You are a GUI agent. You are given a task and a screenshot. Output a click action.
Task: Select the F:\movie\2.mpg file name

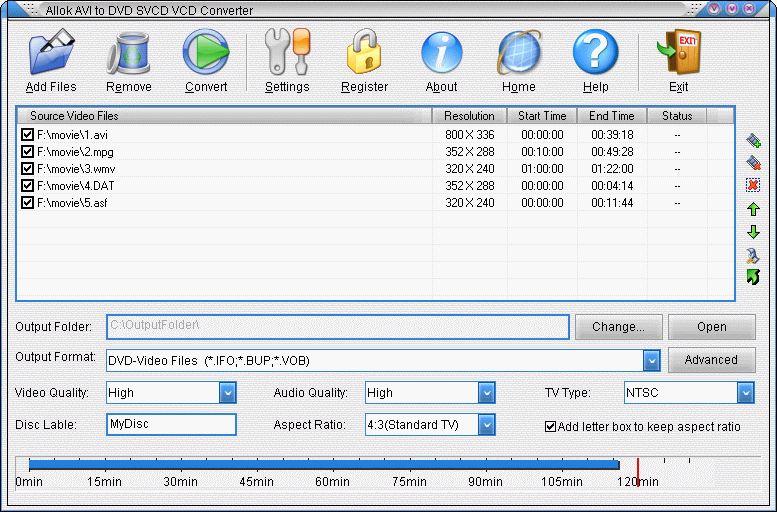pyautogui.click(x=75, y=152)
